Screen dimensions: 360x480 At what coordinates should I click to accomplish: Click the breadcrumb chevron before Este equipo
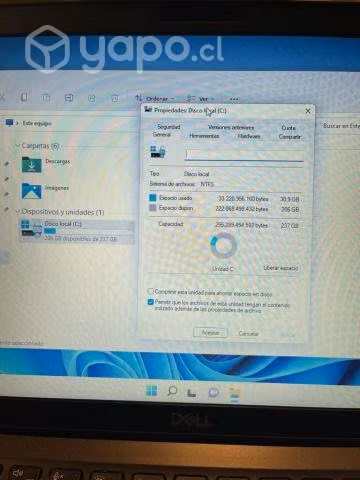17,123
